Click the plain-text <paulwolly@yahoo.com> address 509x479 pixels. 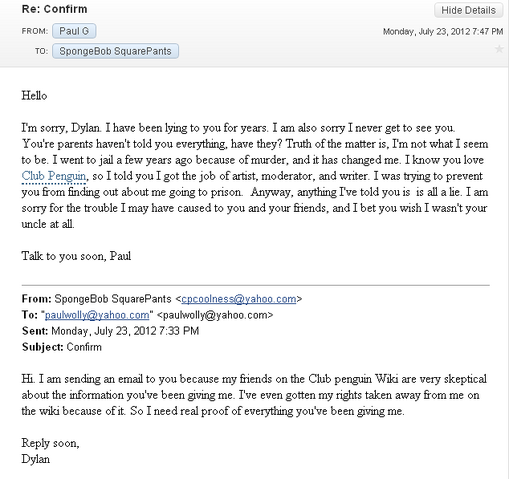215,315
